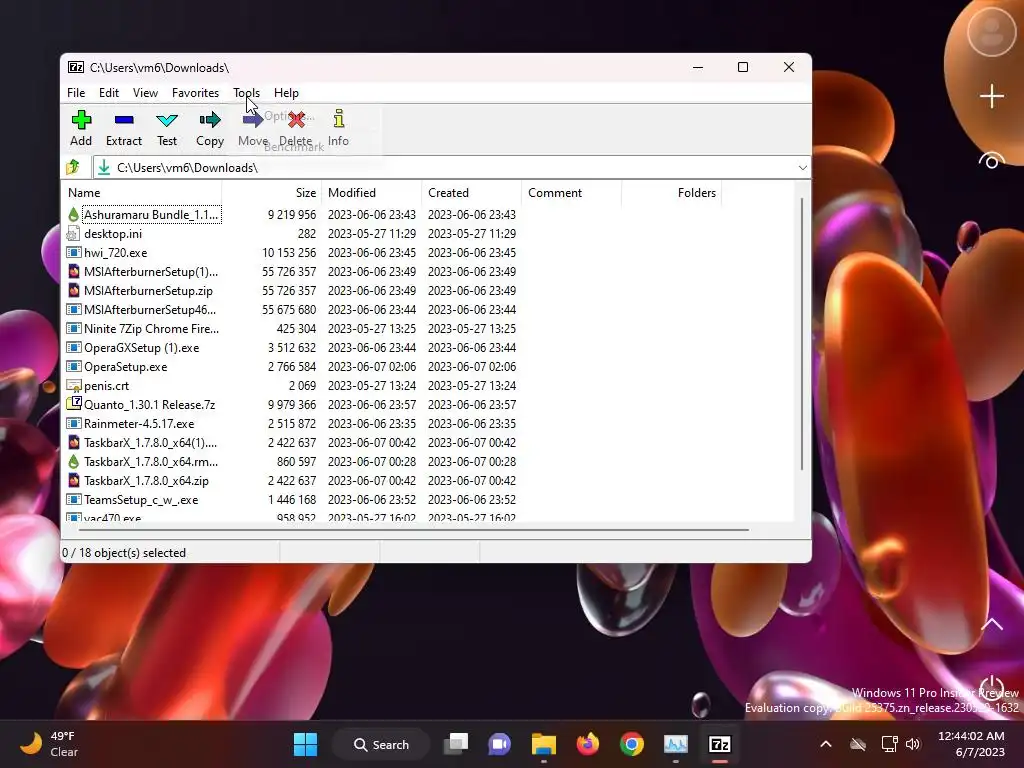Viewport: 1024px width, 768px height.
Task: Select the hwi_720.exe file icon
Action: [x=73, y=253]
